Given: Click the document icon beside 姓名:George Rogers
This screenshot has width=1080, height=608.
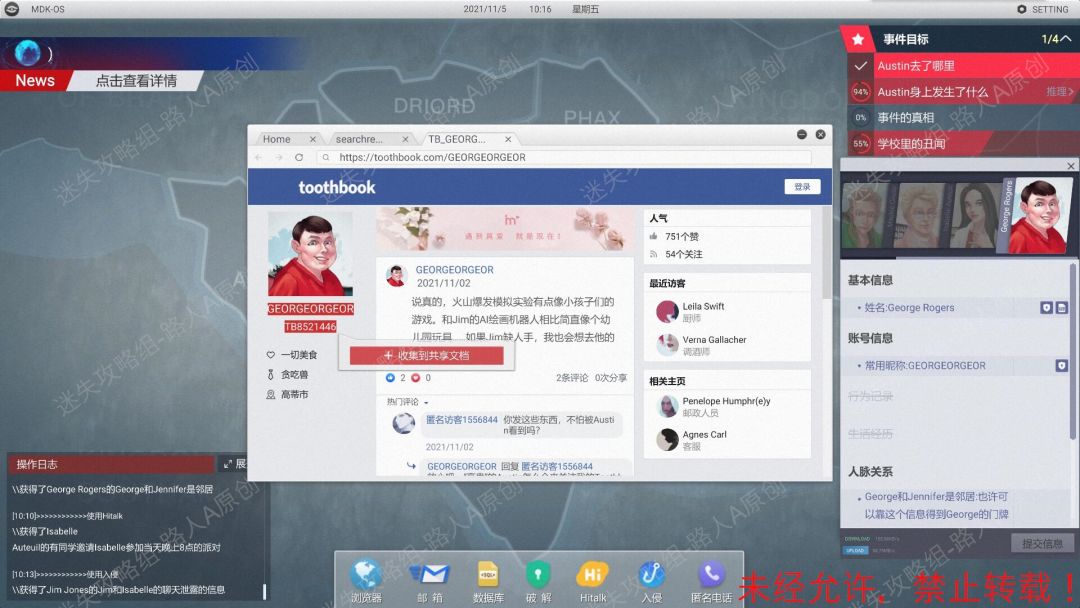Looking at the screenshot, I should tap(1061, 308).
